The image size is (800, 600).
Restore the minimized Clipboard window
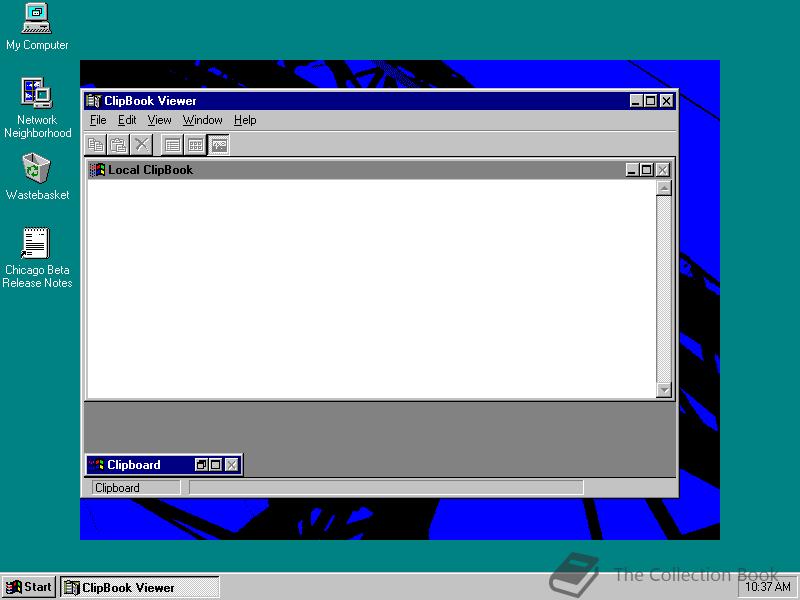pyautogui.click(x=202, y=465)
